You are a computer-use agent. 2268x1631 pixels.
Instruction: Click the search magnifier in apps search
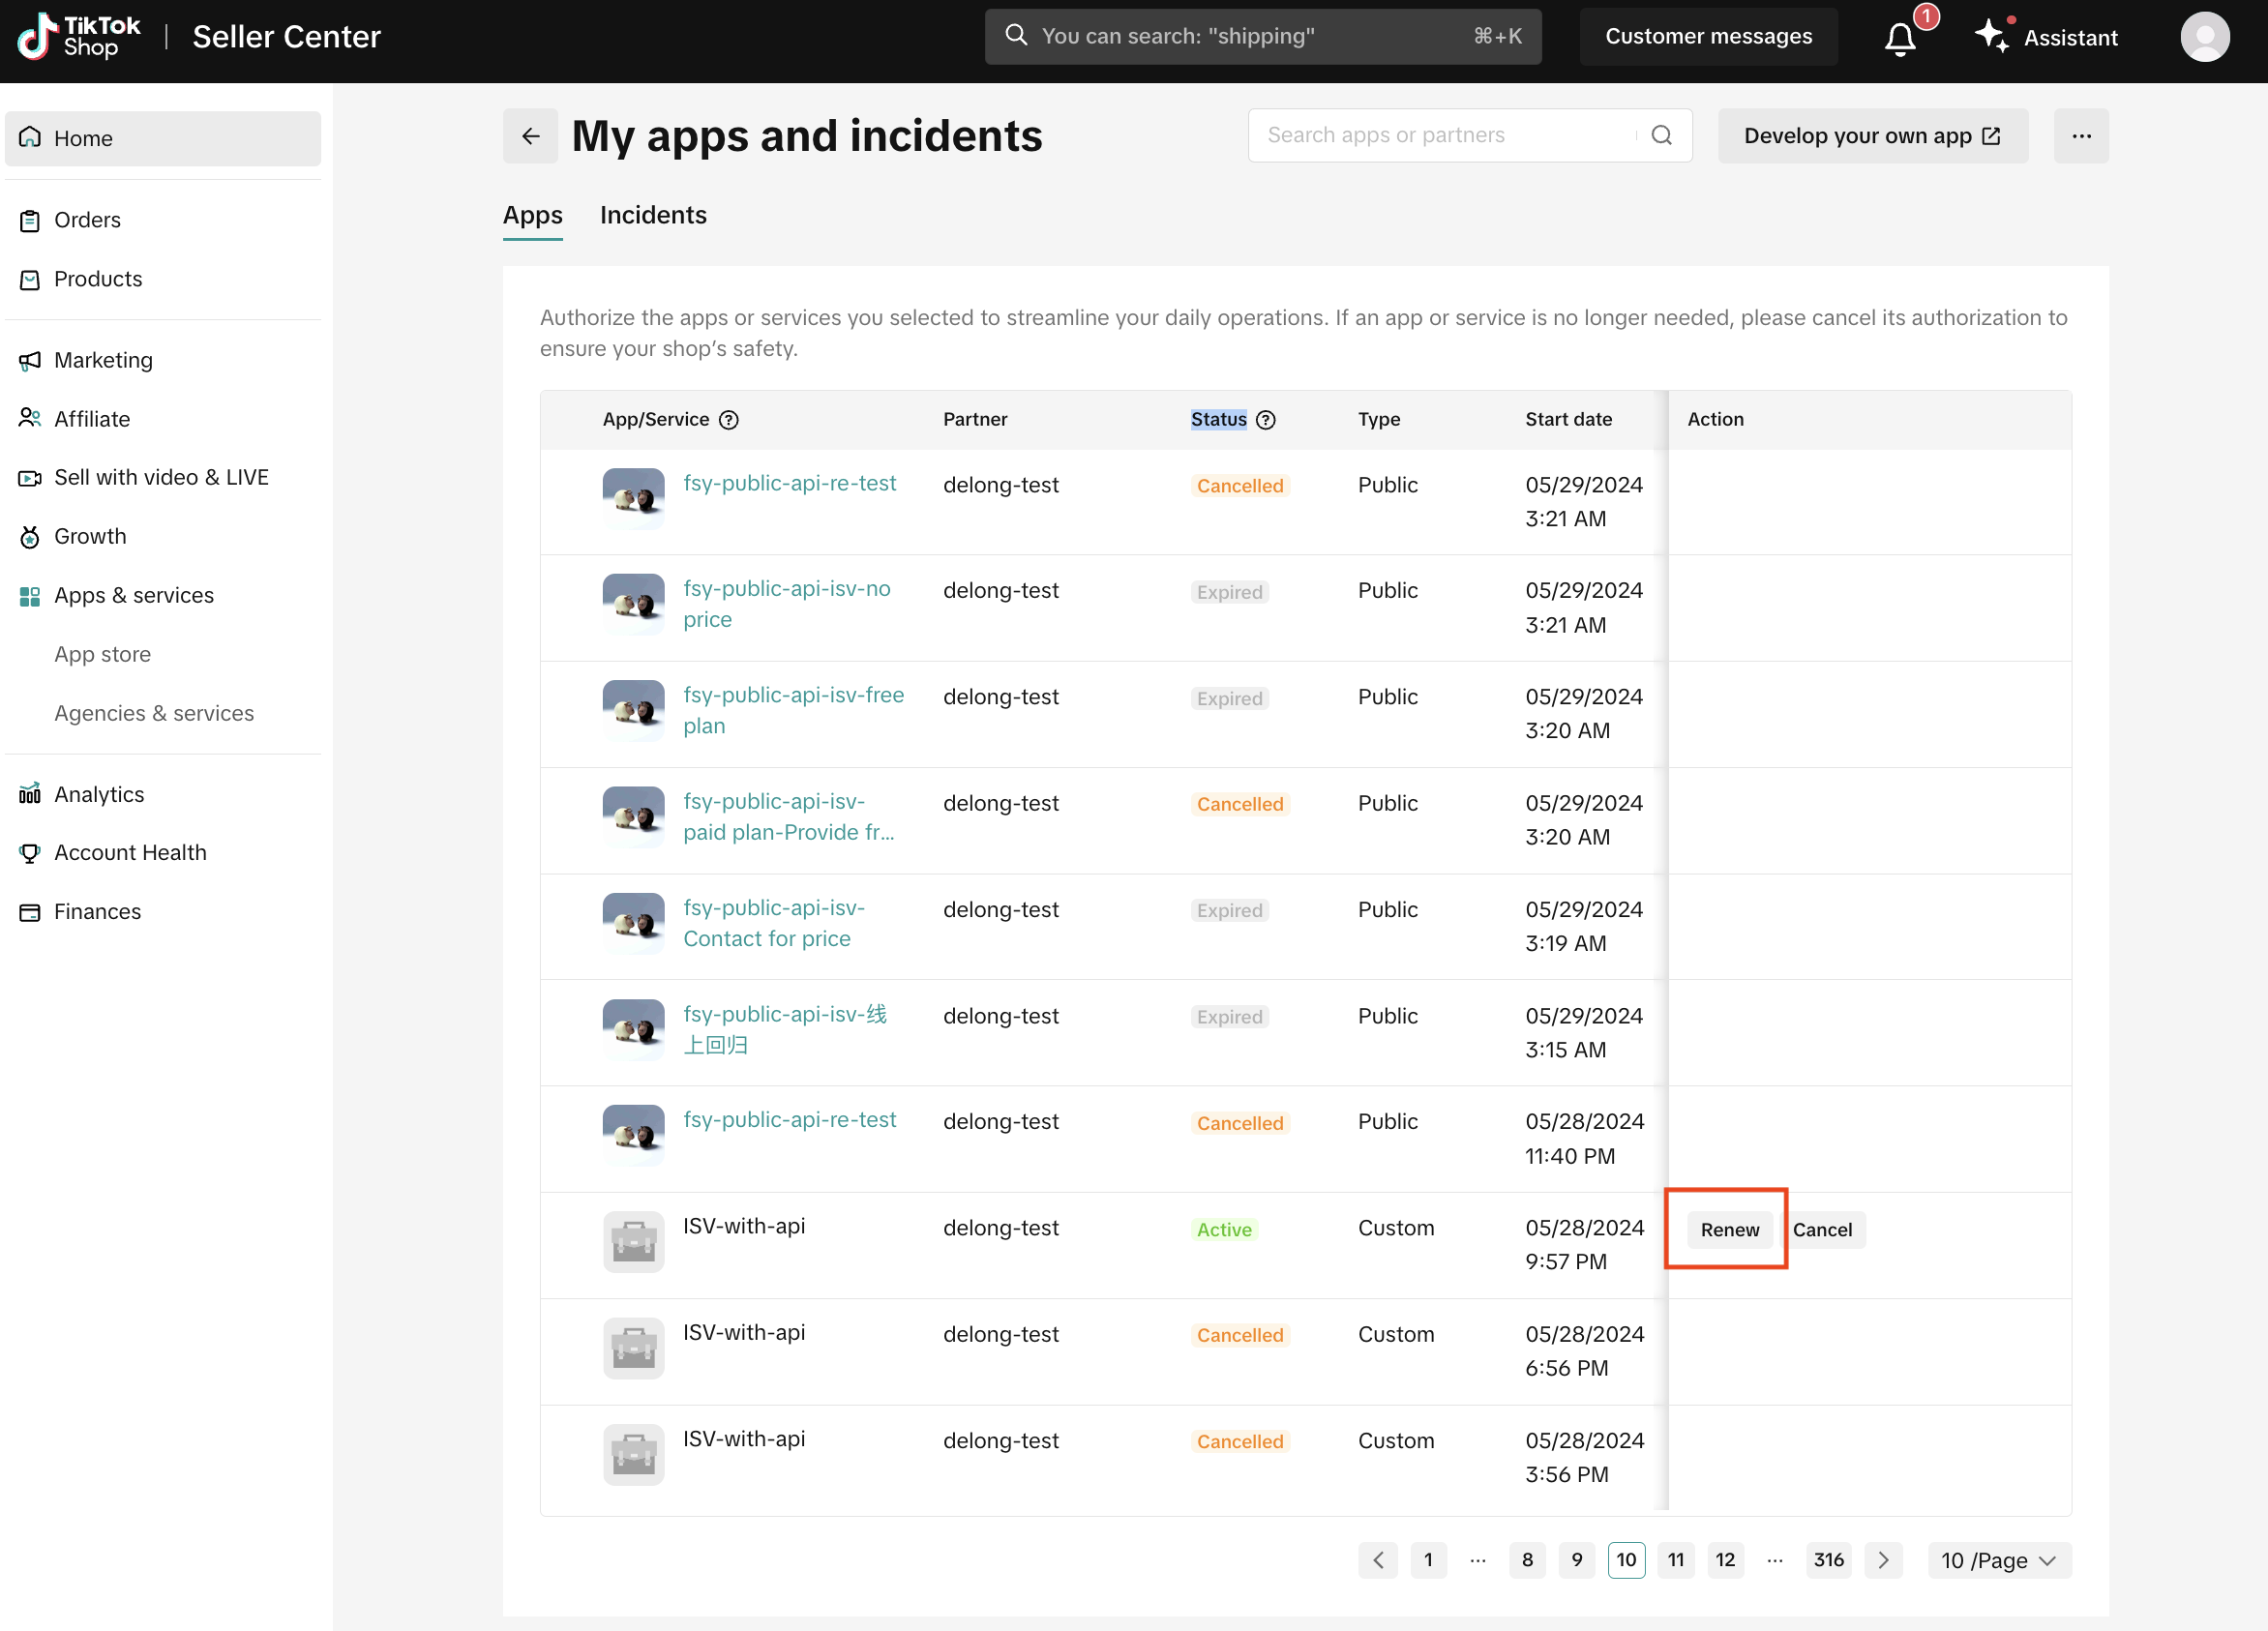pos(1661,135)
